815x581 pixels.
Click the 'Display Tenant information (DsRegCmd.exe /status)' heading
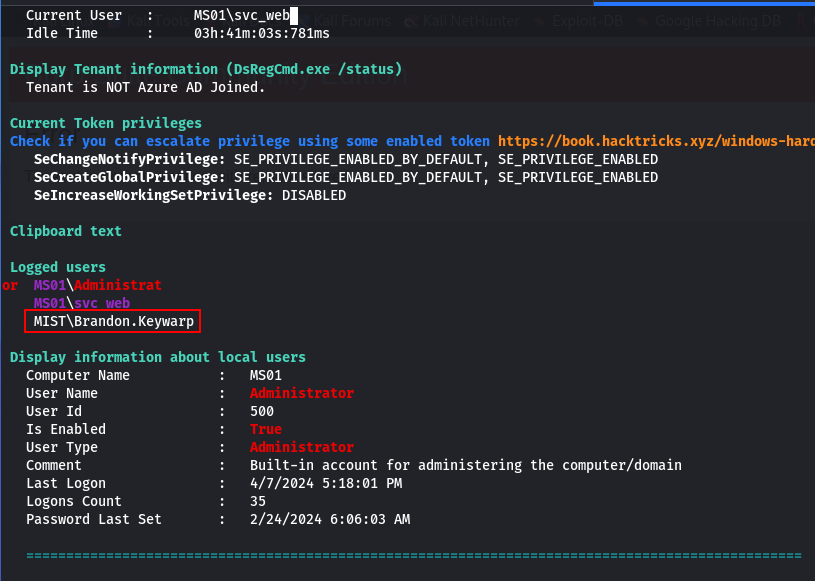tap(206, 69)
